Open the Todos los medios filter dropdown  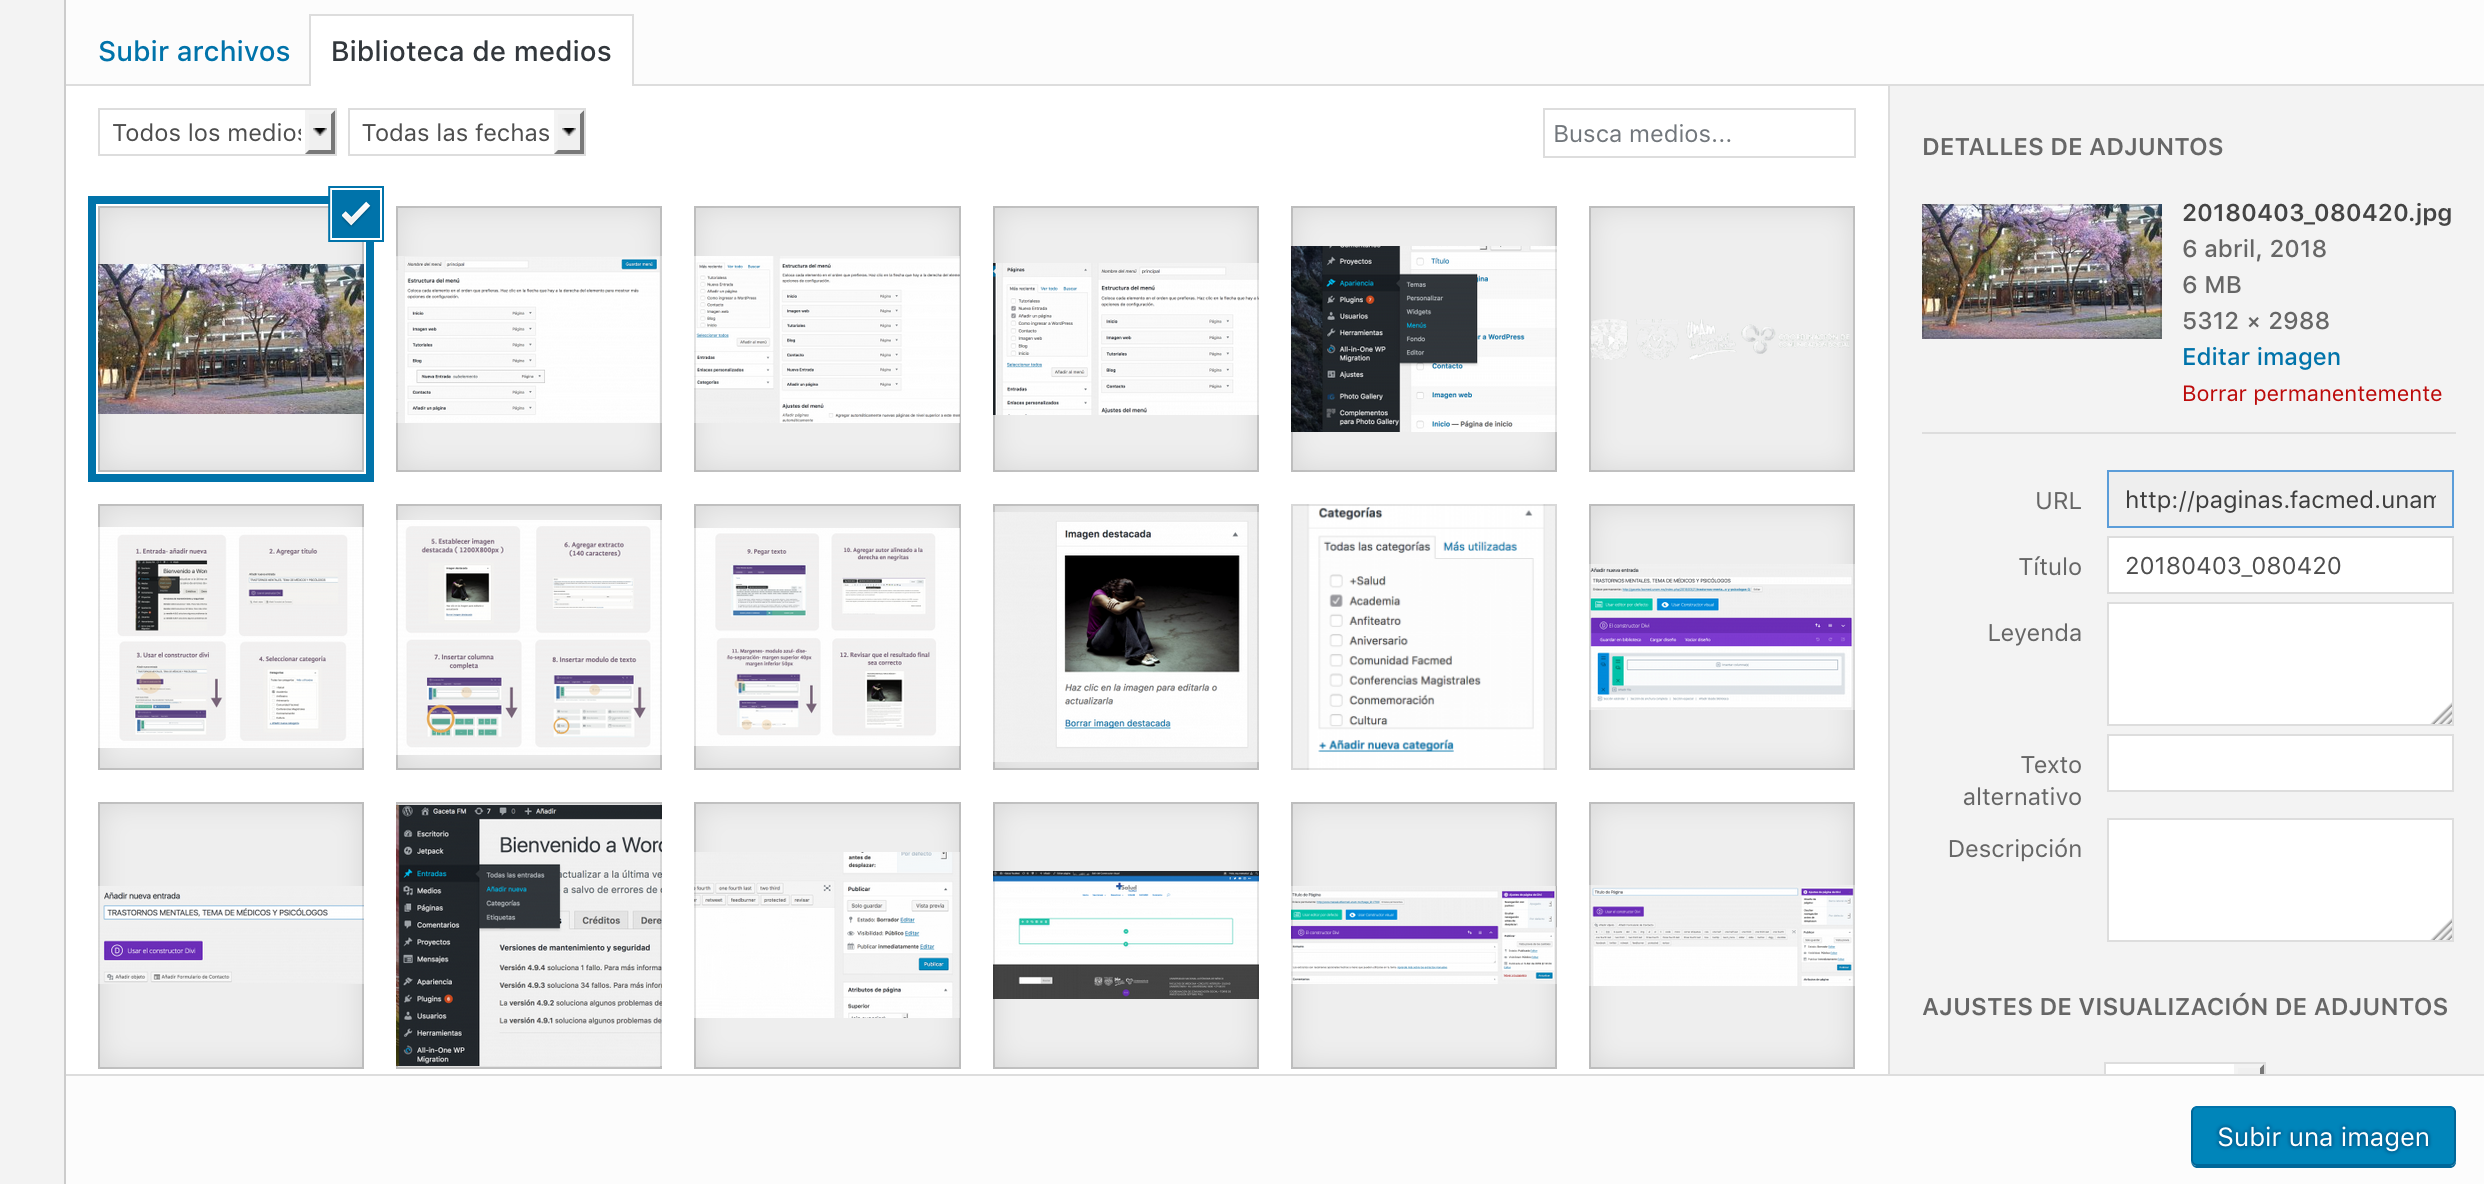coord(216,132)
